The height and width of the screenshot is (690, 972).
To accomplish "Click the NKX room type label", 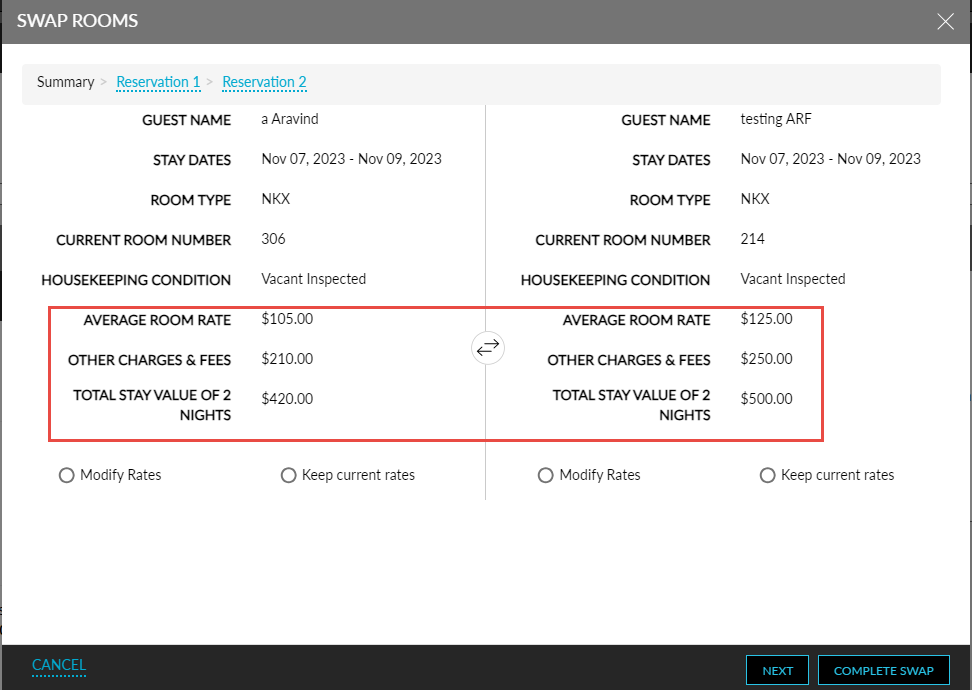I will tap(275, 199).
